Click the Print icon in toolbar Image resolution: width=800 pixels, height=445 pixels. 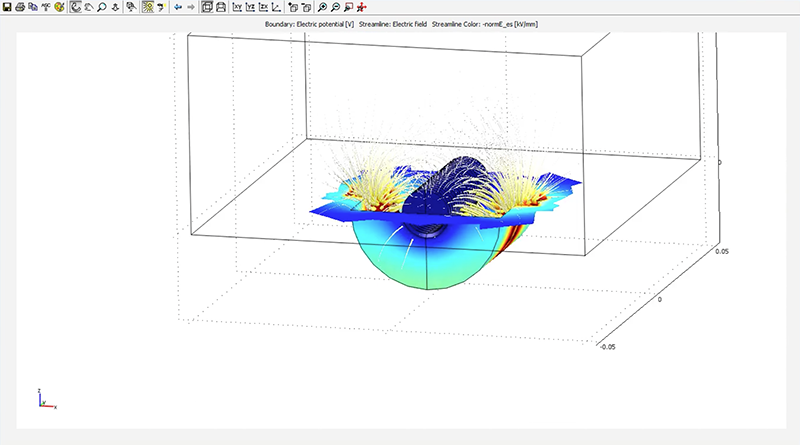[20, 7]
